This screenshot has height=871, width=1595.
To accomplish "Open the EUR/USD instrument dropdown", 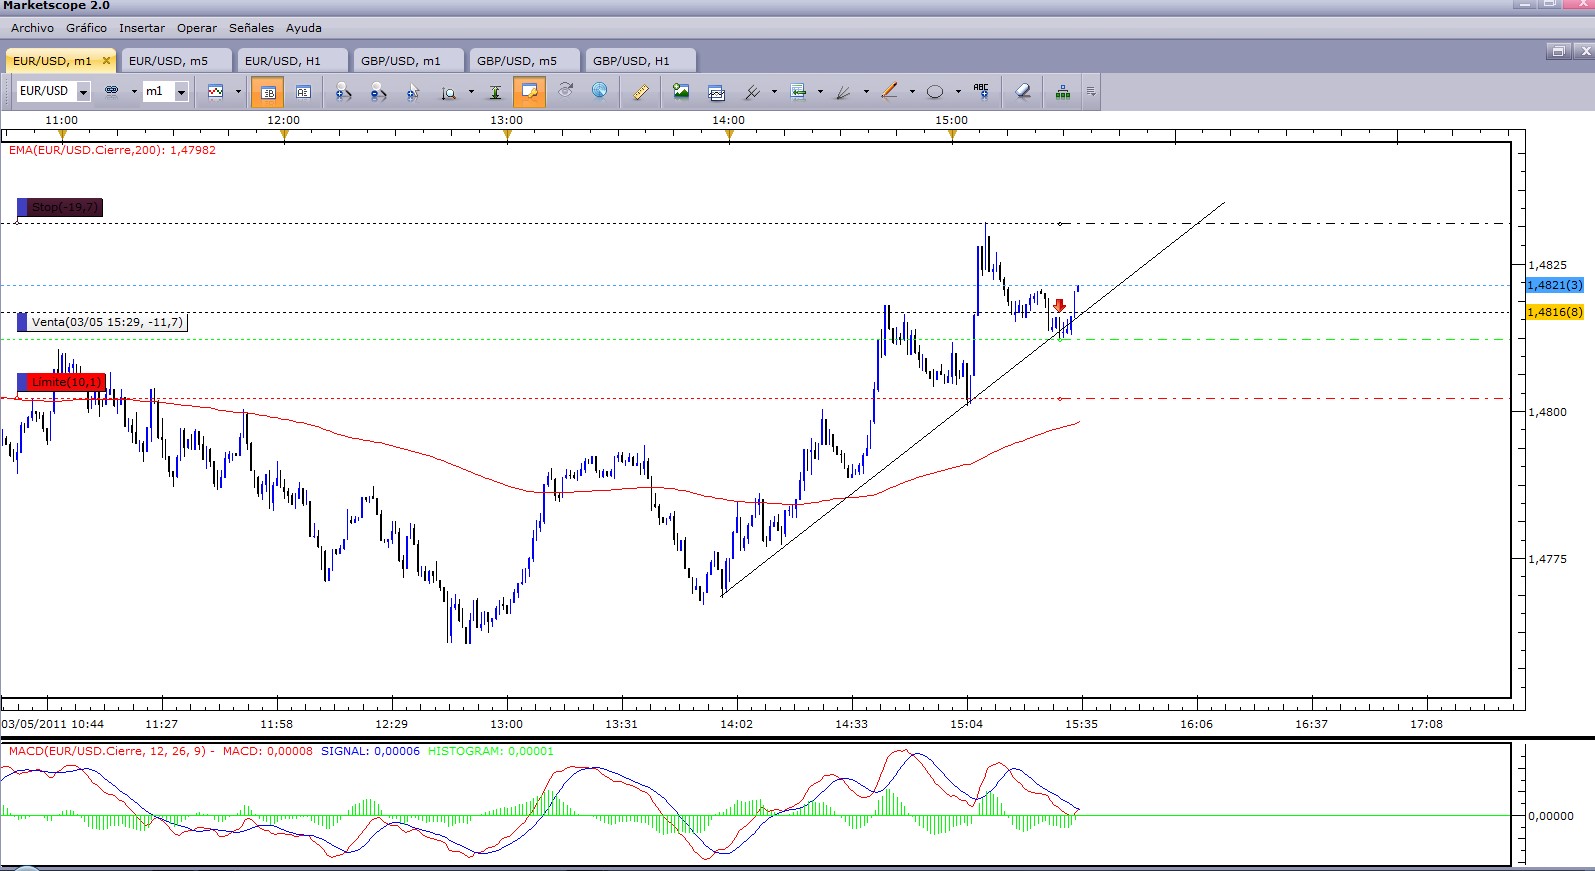I will click(83, 92).
